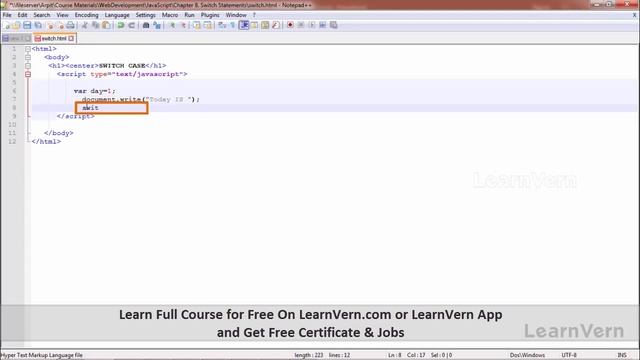Open the Search menu

pos(42,15)
